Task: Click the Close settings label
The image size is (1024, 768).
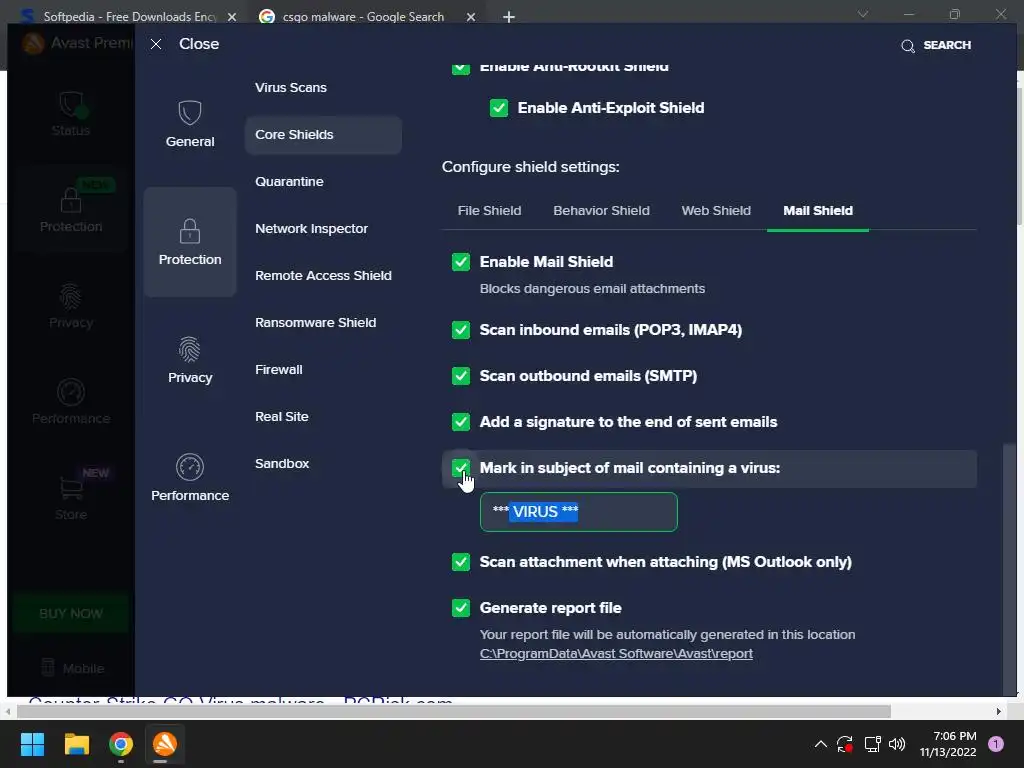Action: pos(199,44)
